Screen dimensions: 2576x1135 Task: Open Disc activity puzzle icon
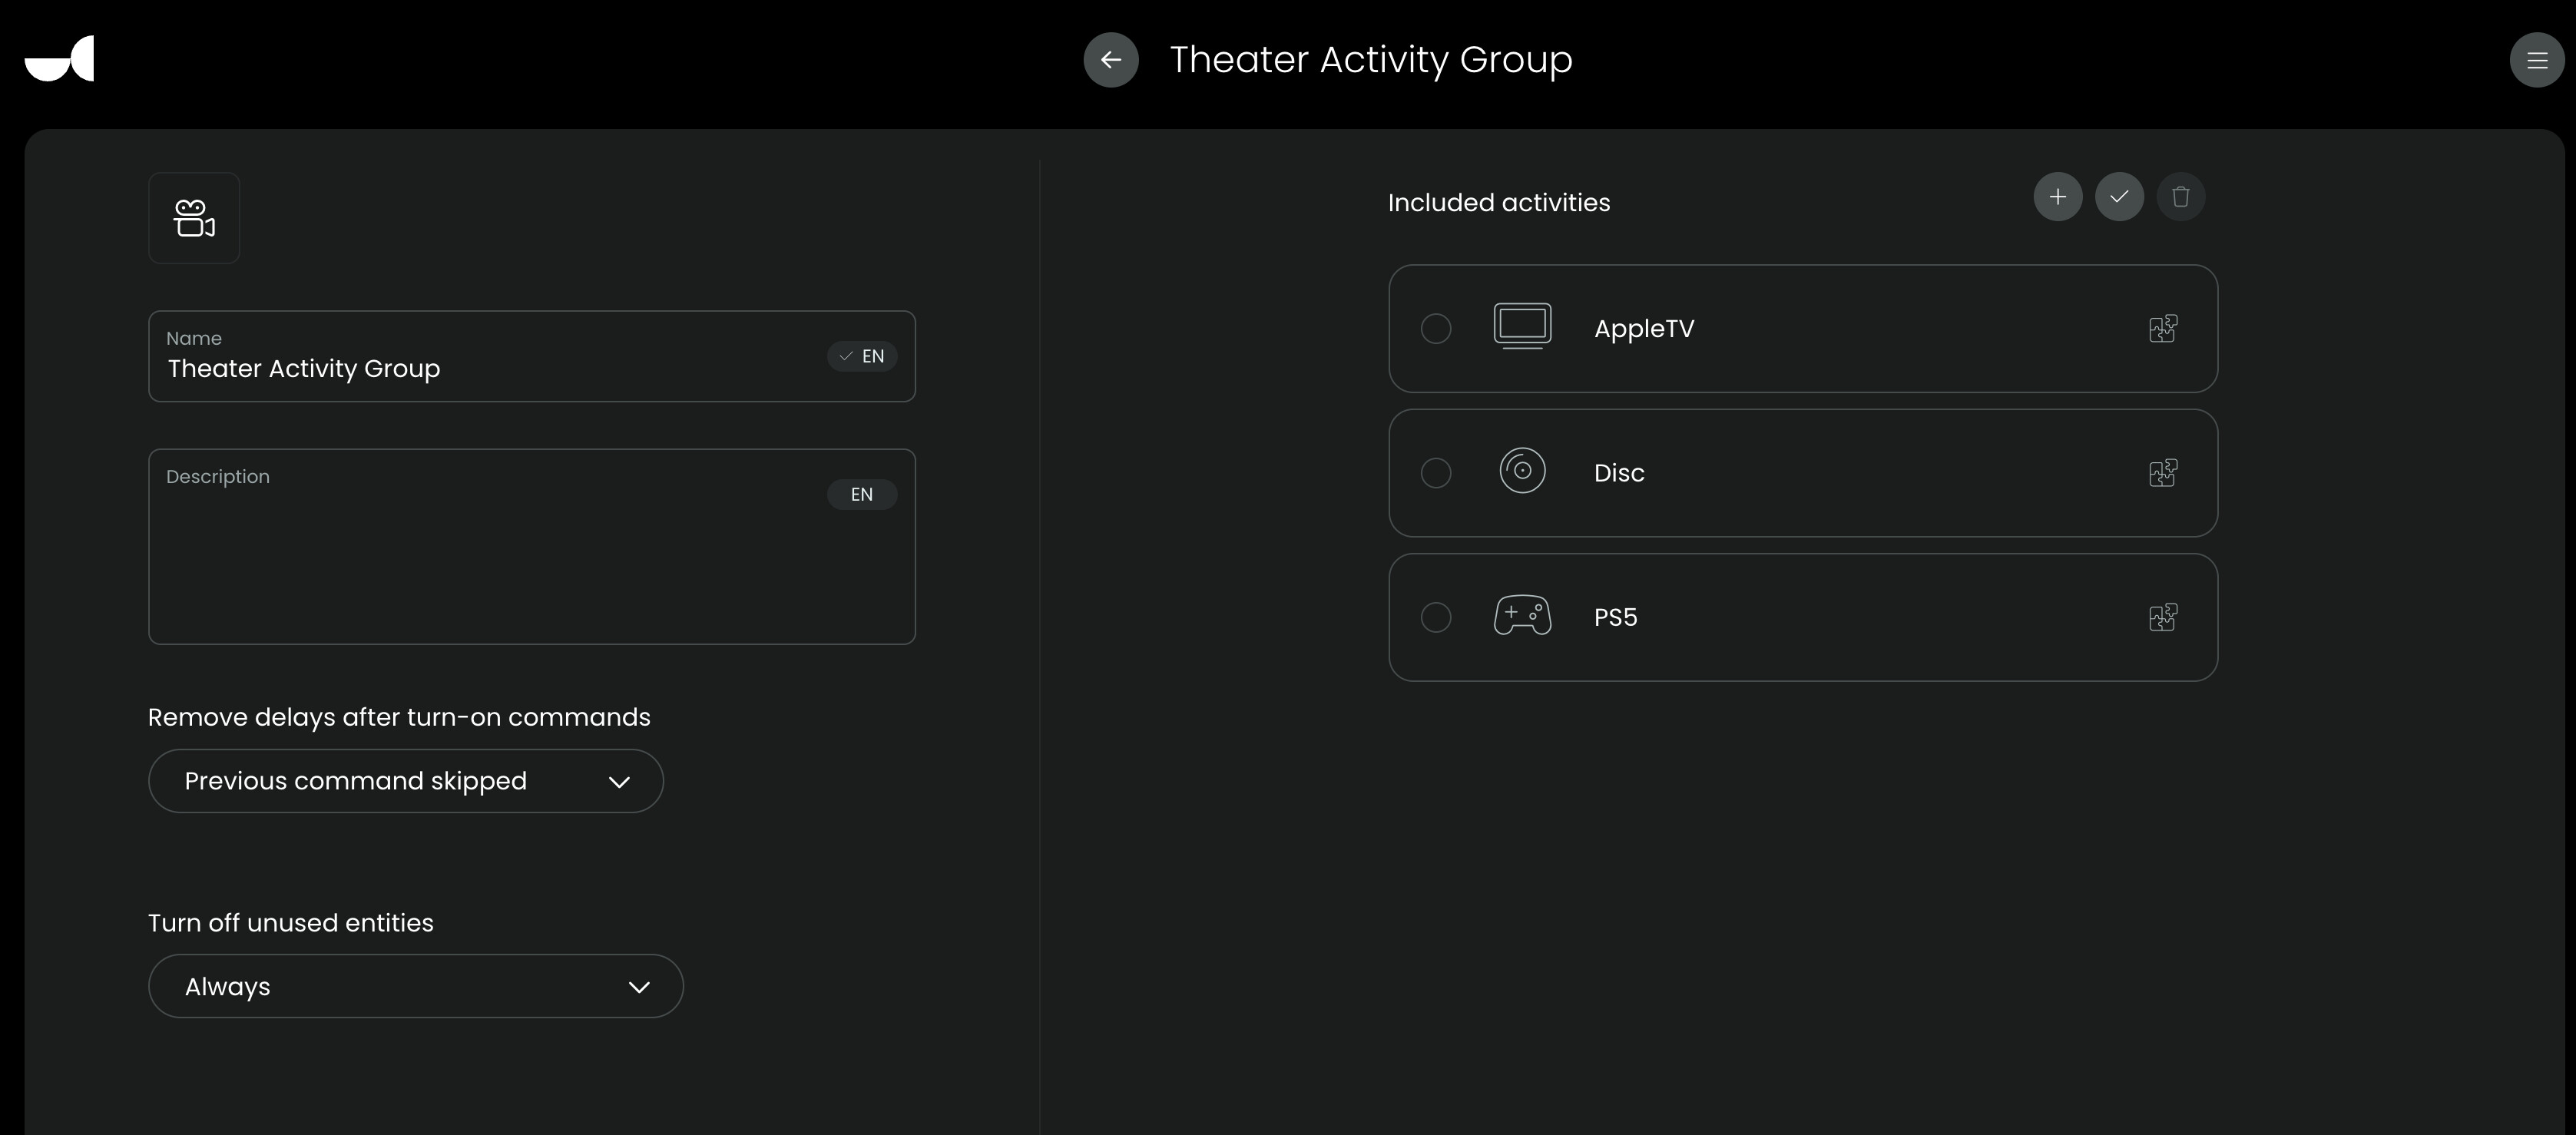2163,472
